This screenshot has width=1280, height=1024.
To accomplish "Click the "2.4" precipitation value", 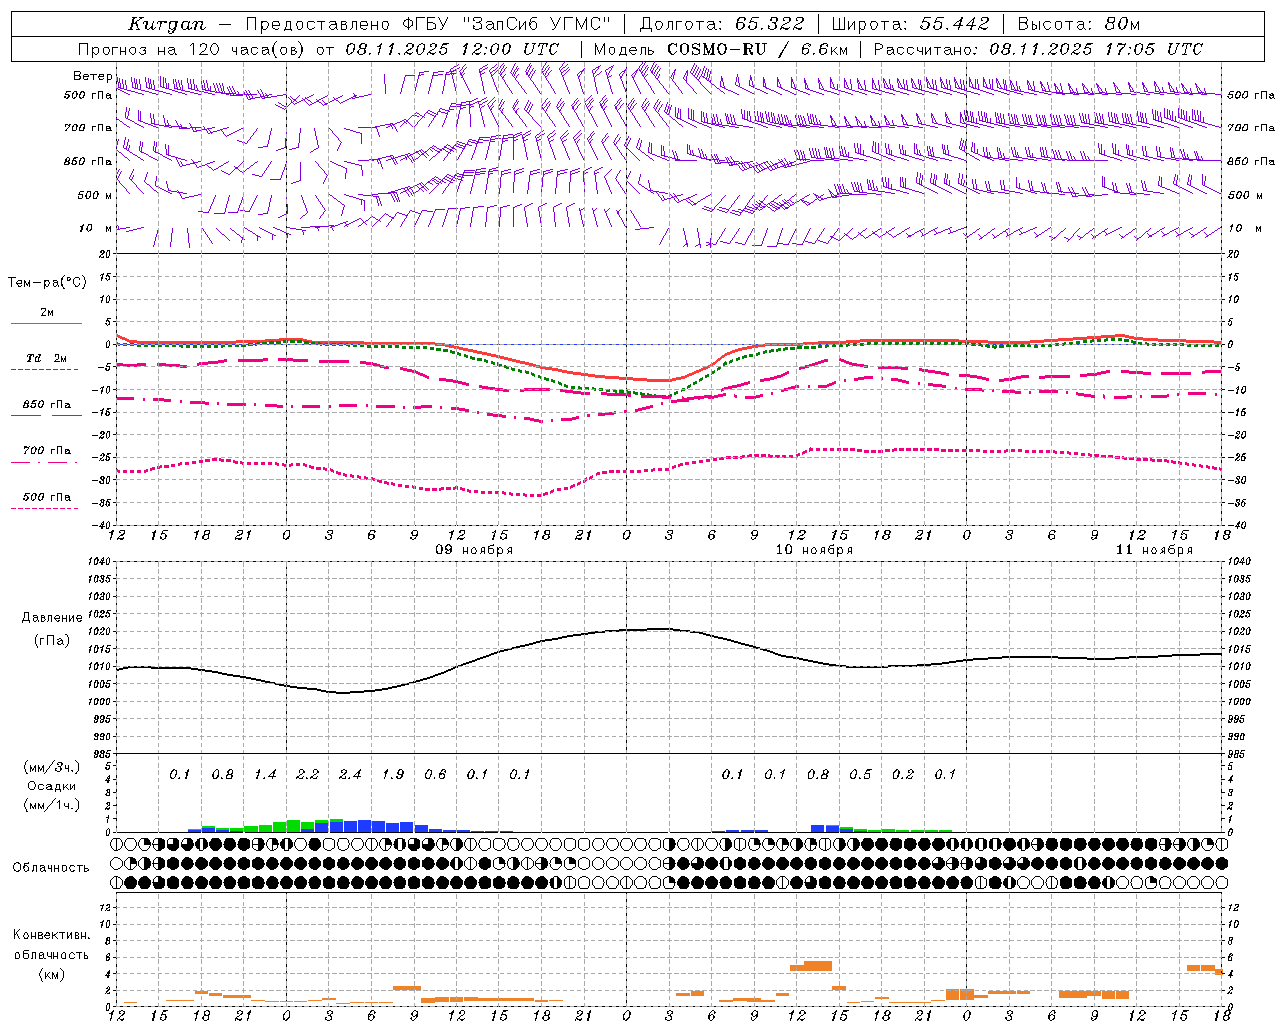I will (x=350, y=774).
